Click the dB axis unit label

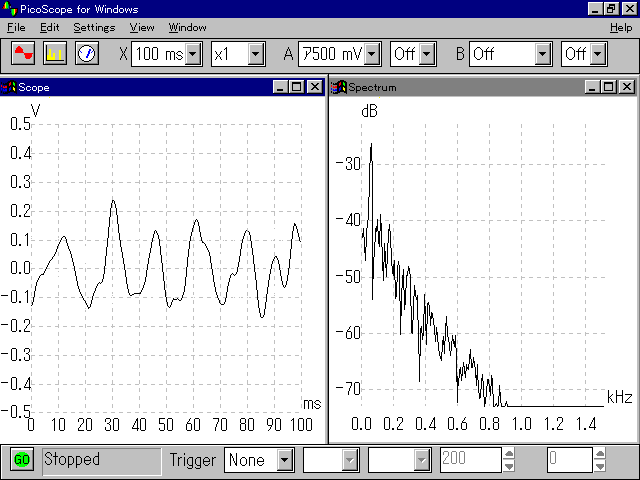[x=369, y=111]
